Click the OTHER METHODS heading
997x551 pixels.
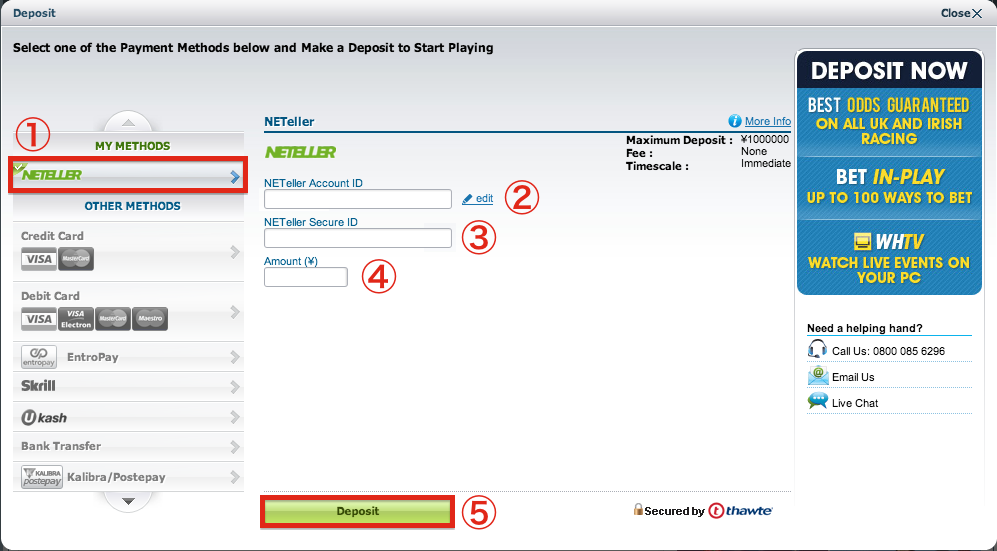(x=132, y=206)
